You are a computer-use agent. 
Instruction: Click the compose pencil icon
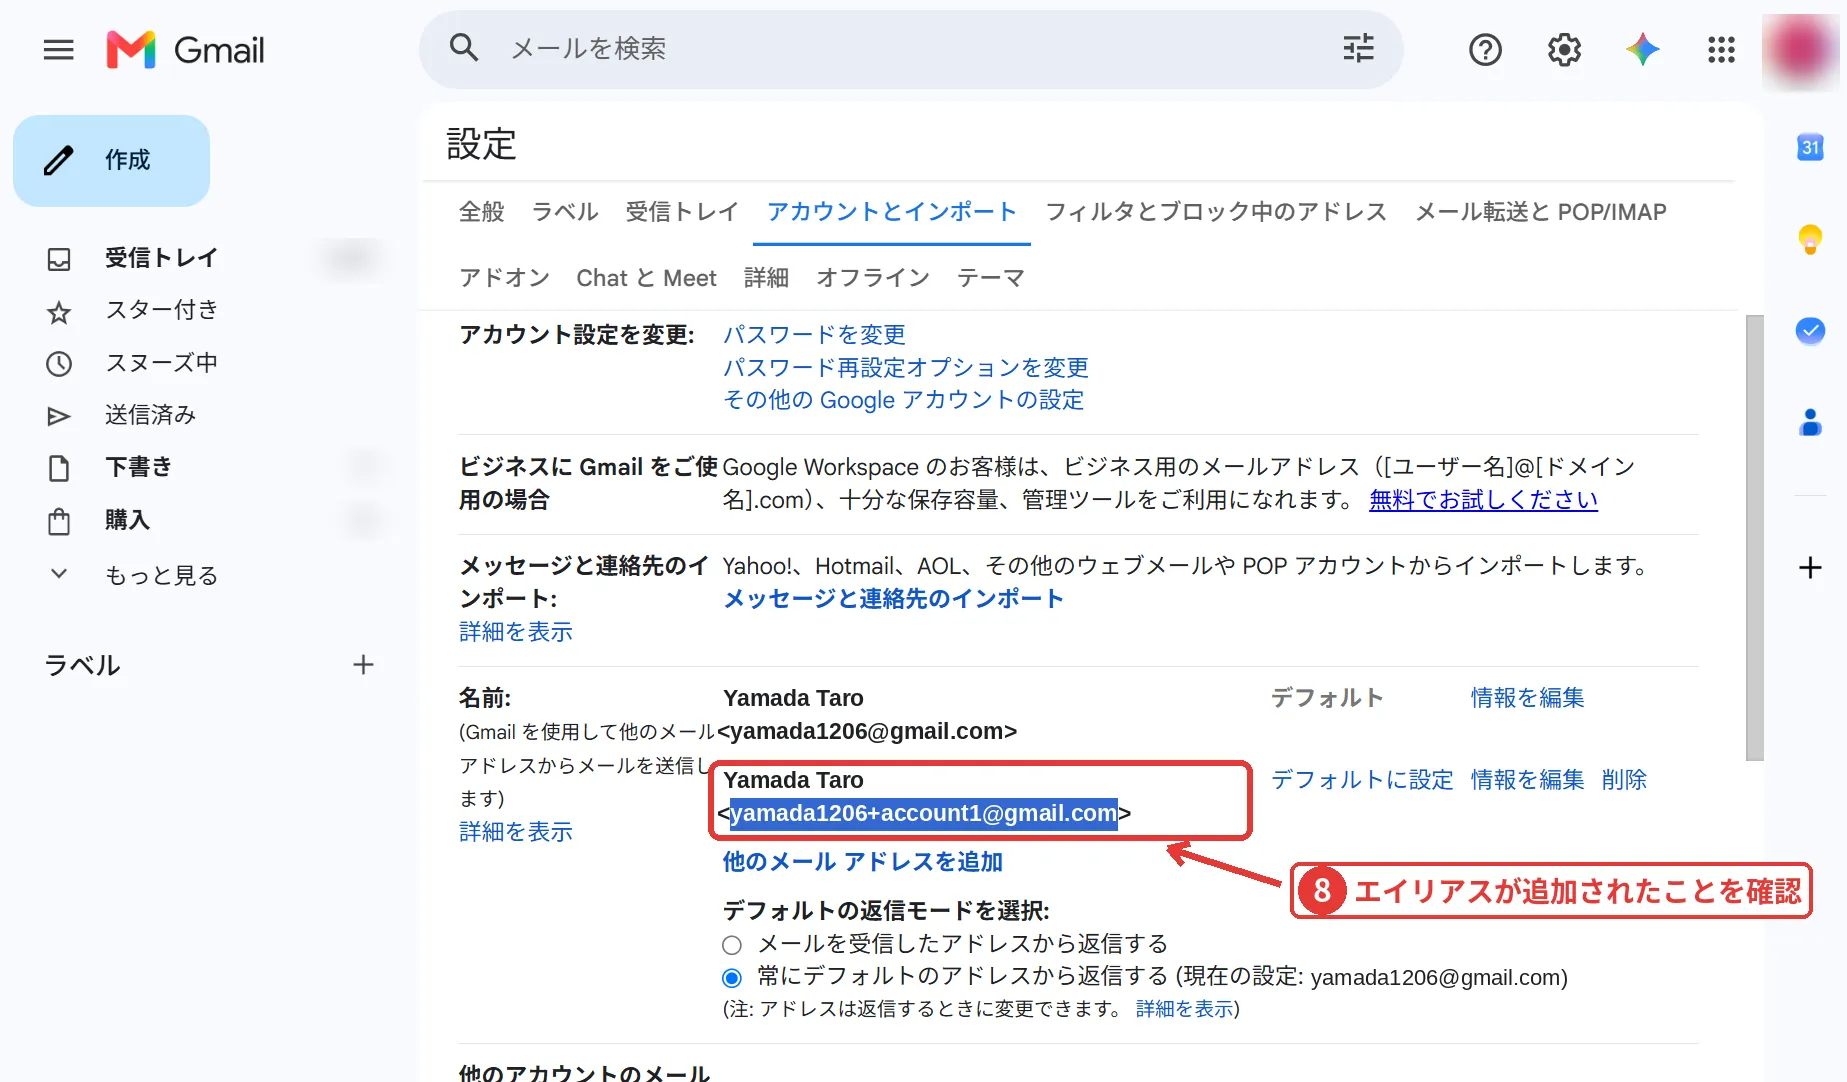[59, 160]
